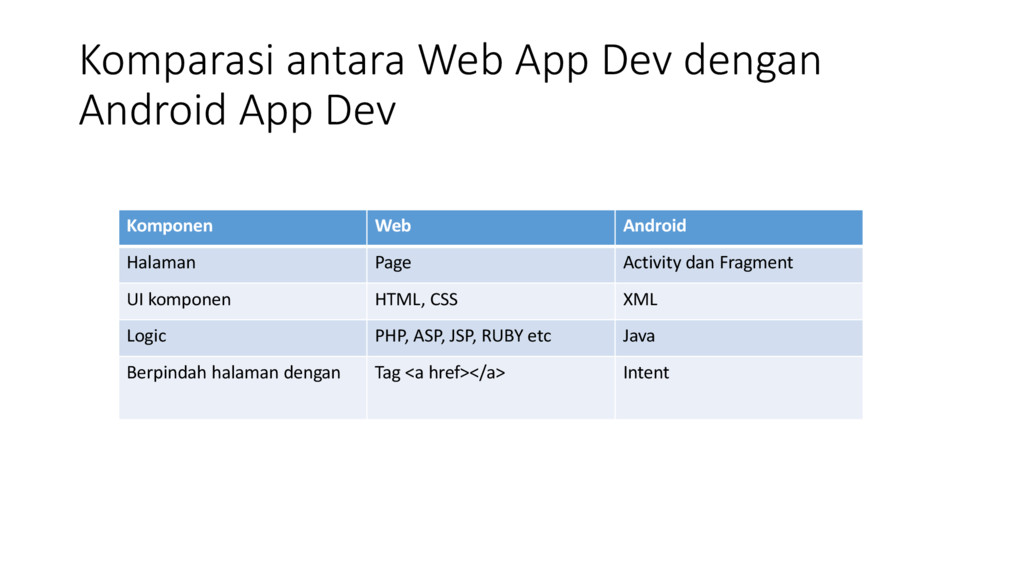Click the 'Intent' table cell
The image size is (1024, 576).
tap(739, 387)
